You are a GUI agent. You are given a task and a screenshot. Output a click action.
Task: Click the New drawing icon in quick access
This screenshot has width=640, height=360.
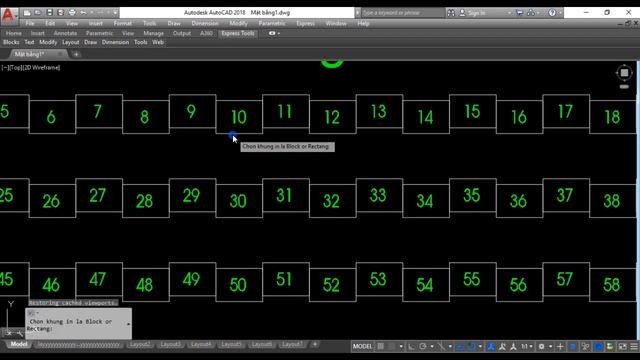point(27,13)
